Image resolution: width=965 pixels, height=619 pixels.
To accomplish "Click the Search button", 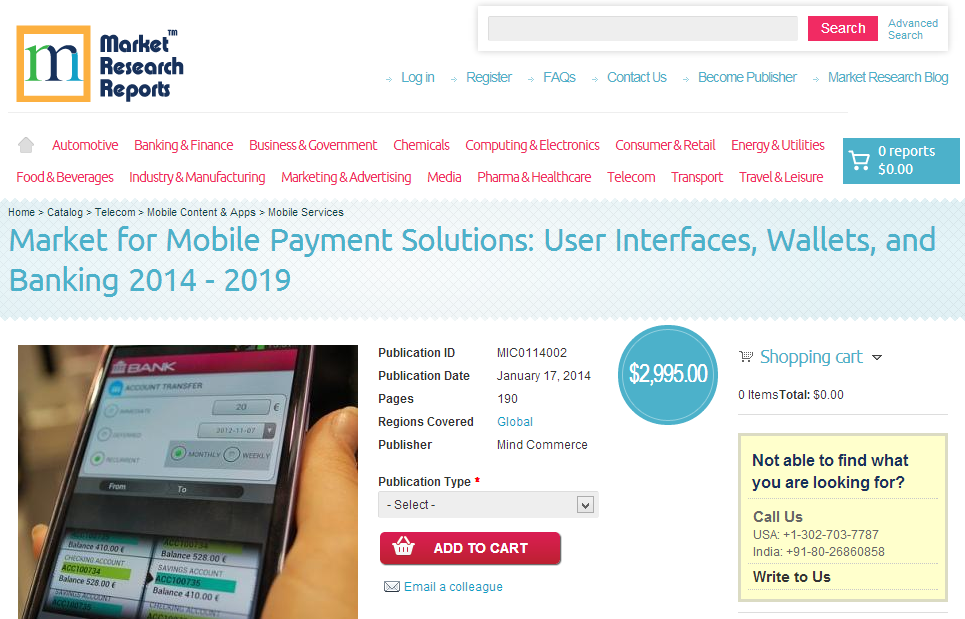I will coord(843,28).
